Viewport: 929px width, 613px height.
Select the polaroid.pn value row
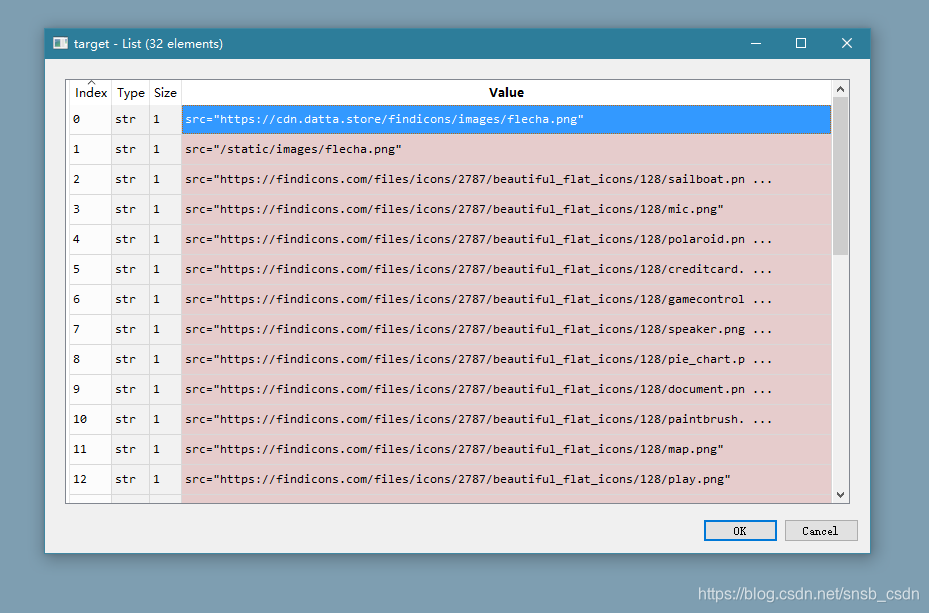tap(506, 239)
